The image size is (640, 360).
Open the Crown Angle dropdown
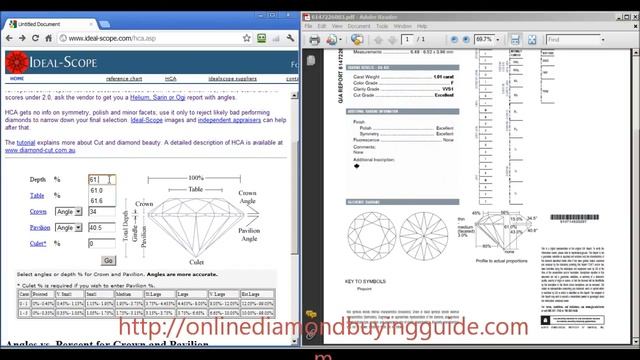point(69,212)
